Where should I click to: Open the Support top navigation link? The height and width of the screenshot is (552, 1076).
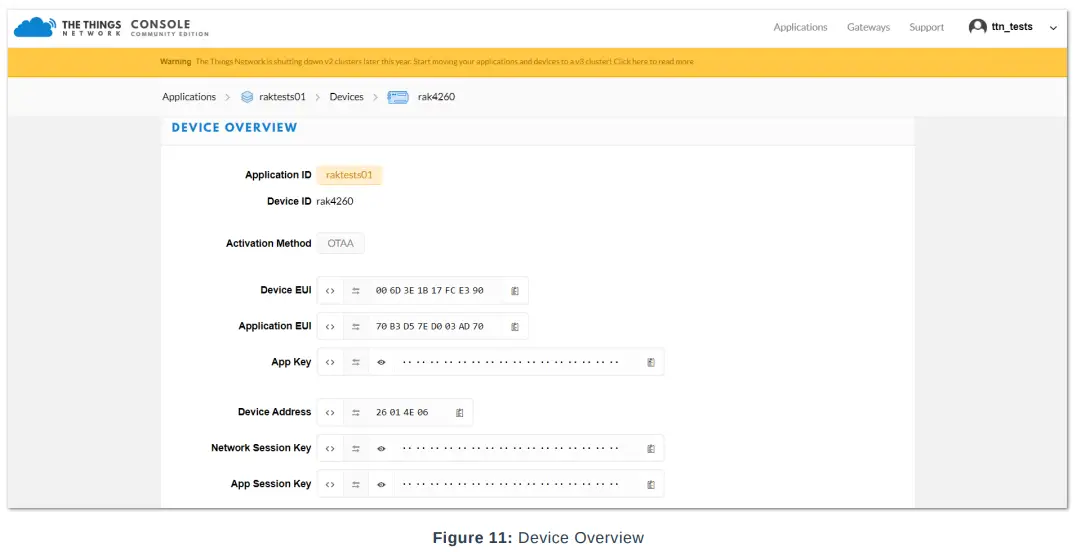[926, 27]
